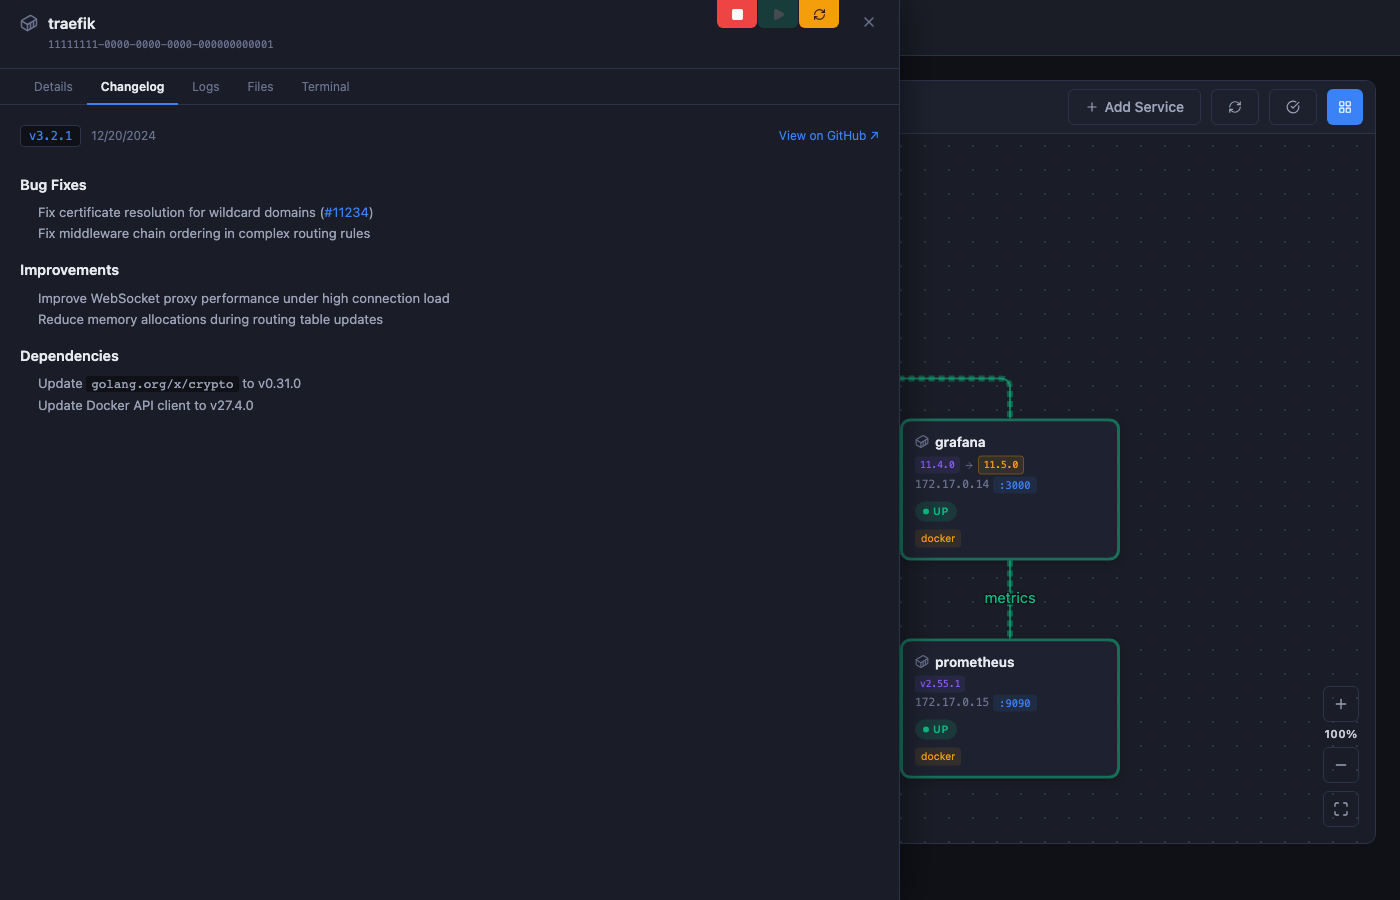Click the traefik panel title text

(x=72, y=23)
